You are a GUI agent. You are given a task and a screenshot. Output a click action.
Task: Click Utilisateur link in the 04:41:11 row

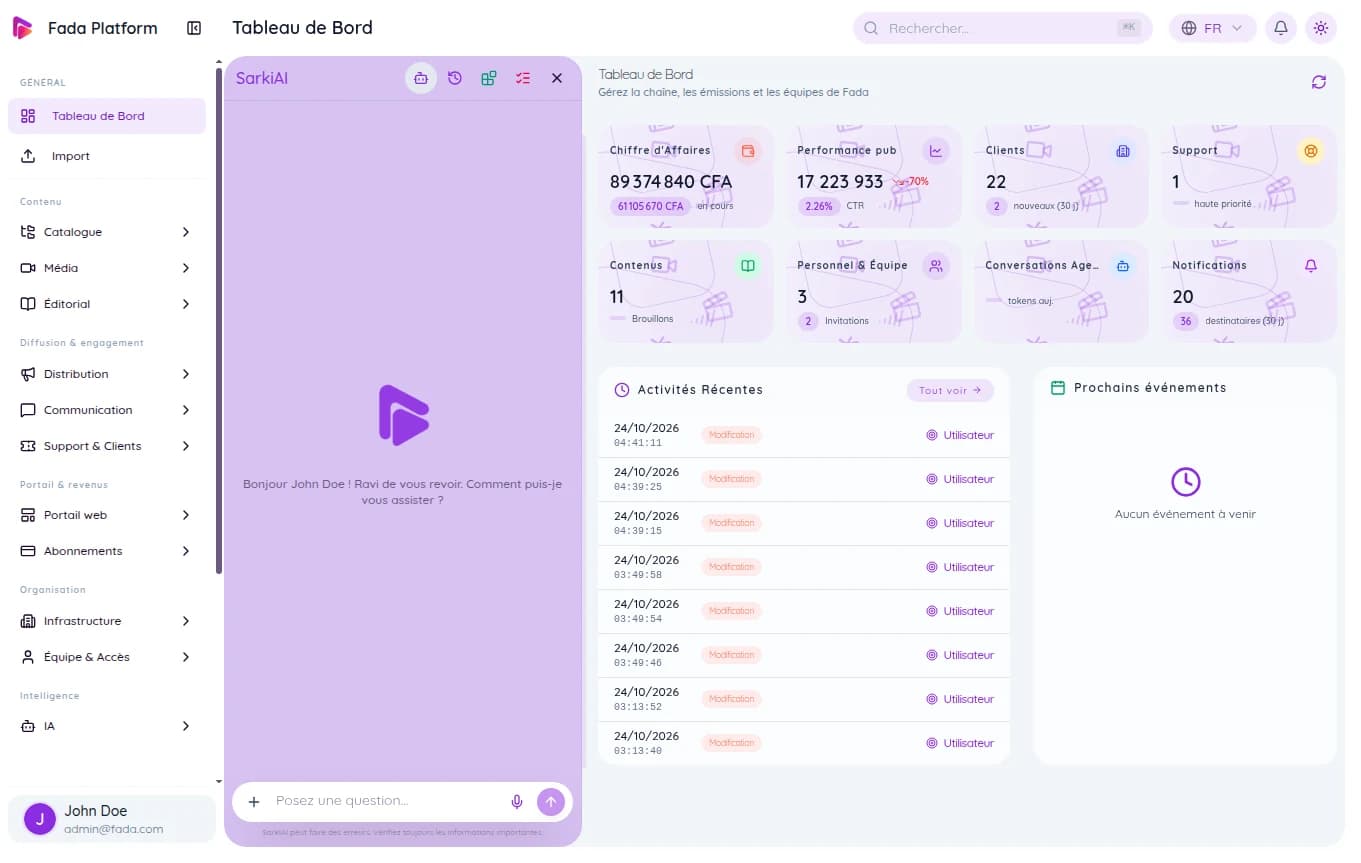pos(960,435)
